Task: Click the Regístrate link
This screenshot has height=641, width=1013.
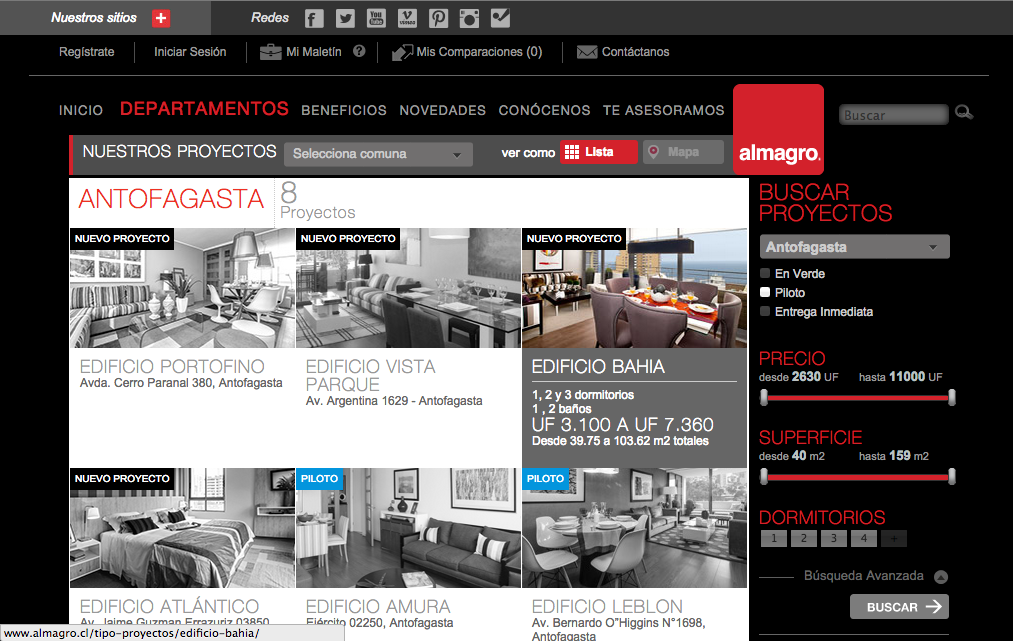Action: 87,52
